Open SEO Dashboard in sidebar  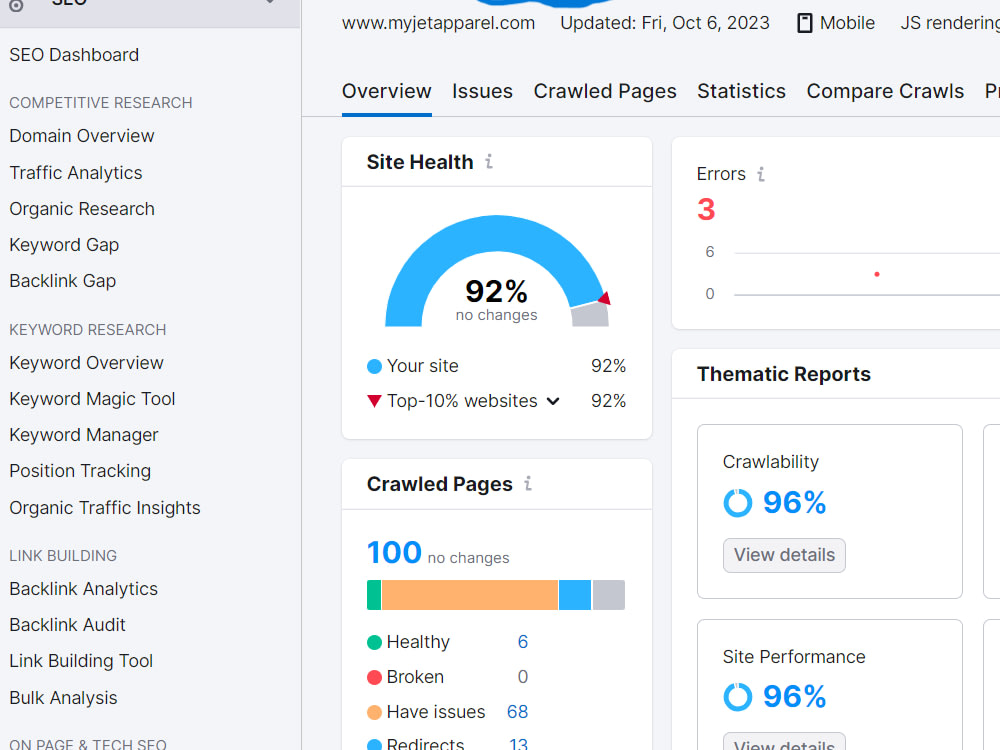pos(74,55)
